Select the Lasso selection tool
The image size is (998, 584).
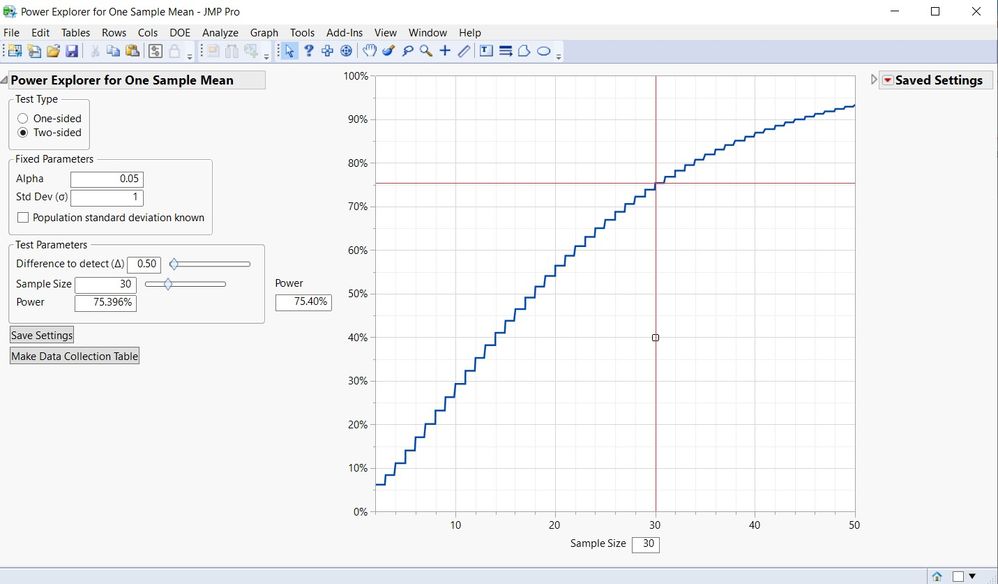click(406, 50)
